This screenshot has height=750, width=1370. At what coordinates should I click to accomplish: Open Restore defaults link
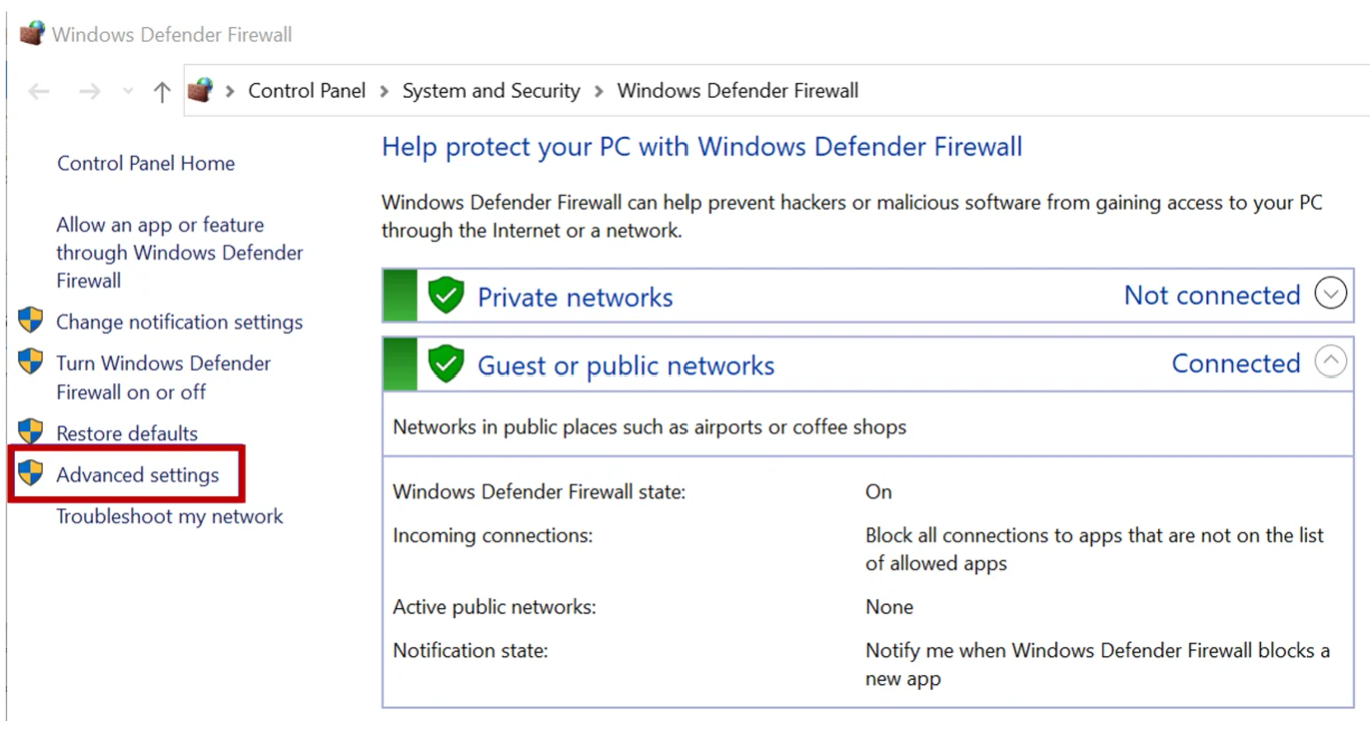[127, 433]
